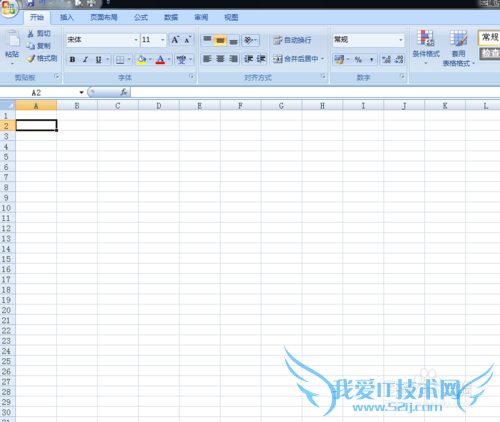Click the Office button logo
This screenshot has width=500, height=422.
coord(8,8)
